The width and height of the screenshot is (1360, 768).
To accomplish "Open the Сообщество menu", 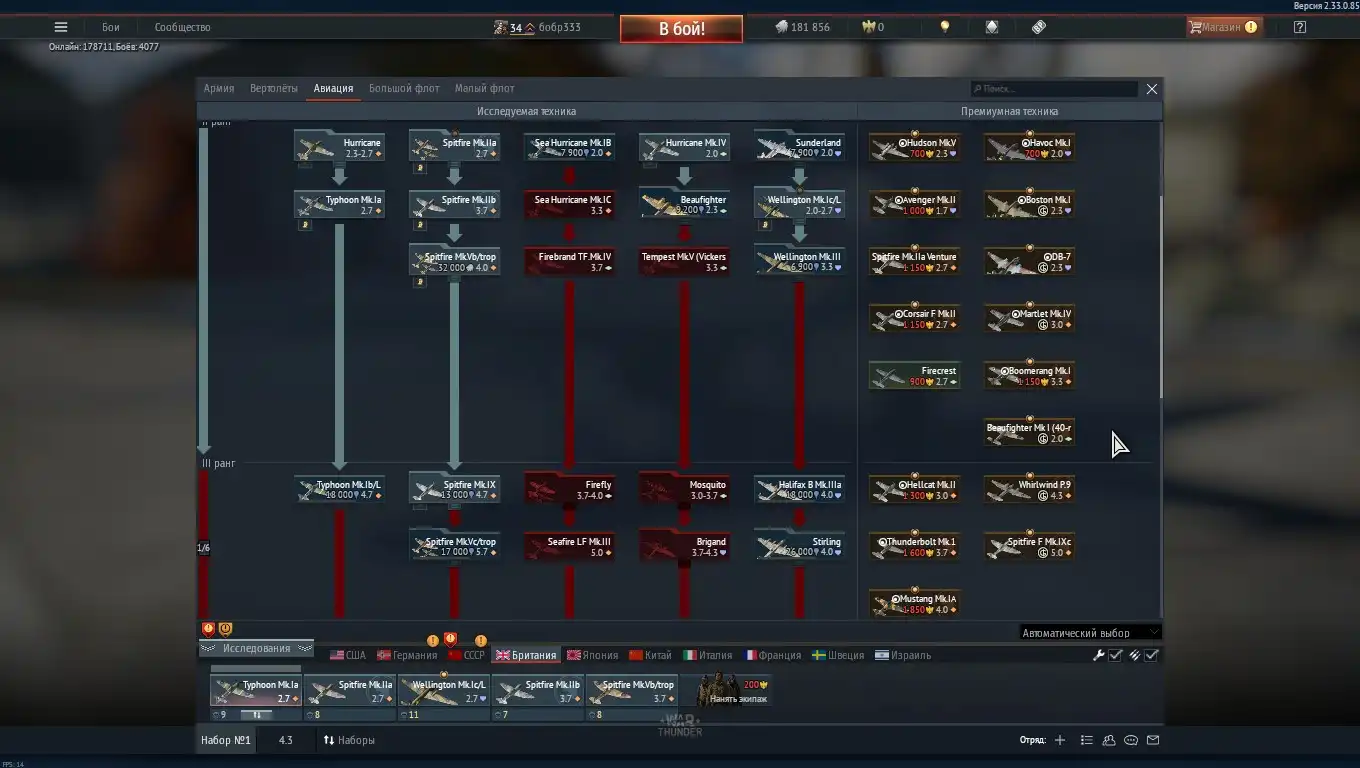I will (182, 27).
